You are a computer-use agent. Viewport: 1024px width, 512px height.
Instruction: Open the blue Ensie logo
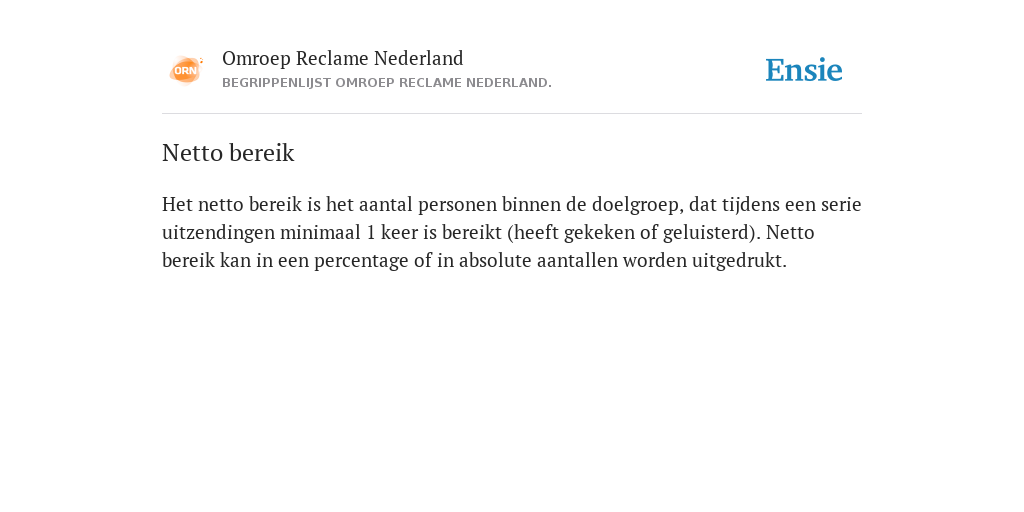pos(804,70)
